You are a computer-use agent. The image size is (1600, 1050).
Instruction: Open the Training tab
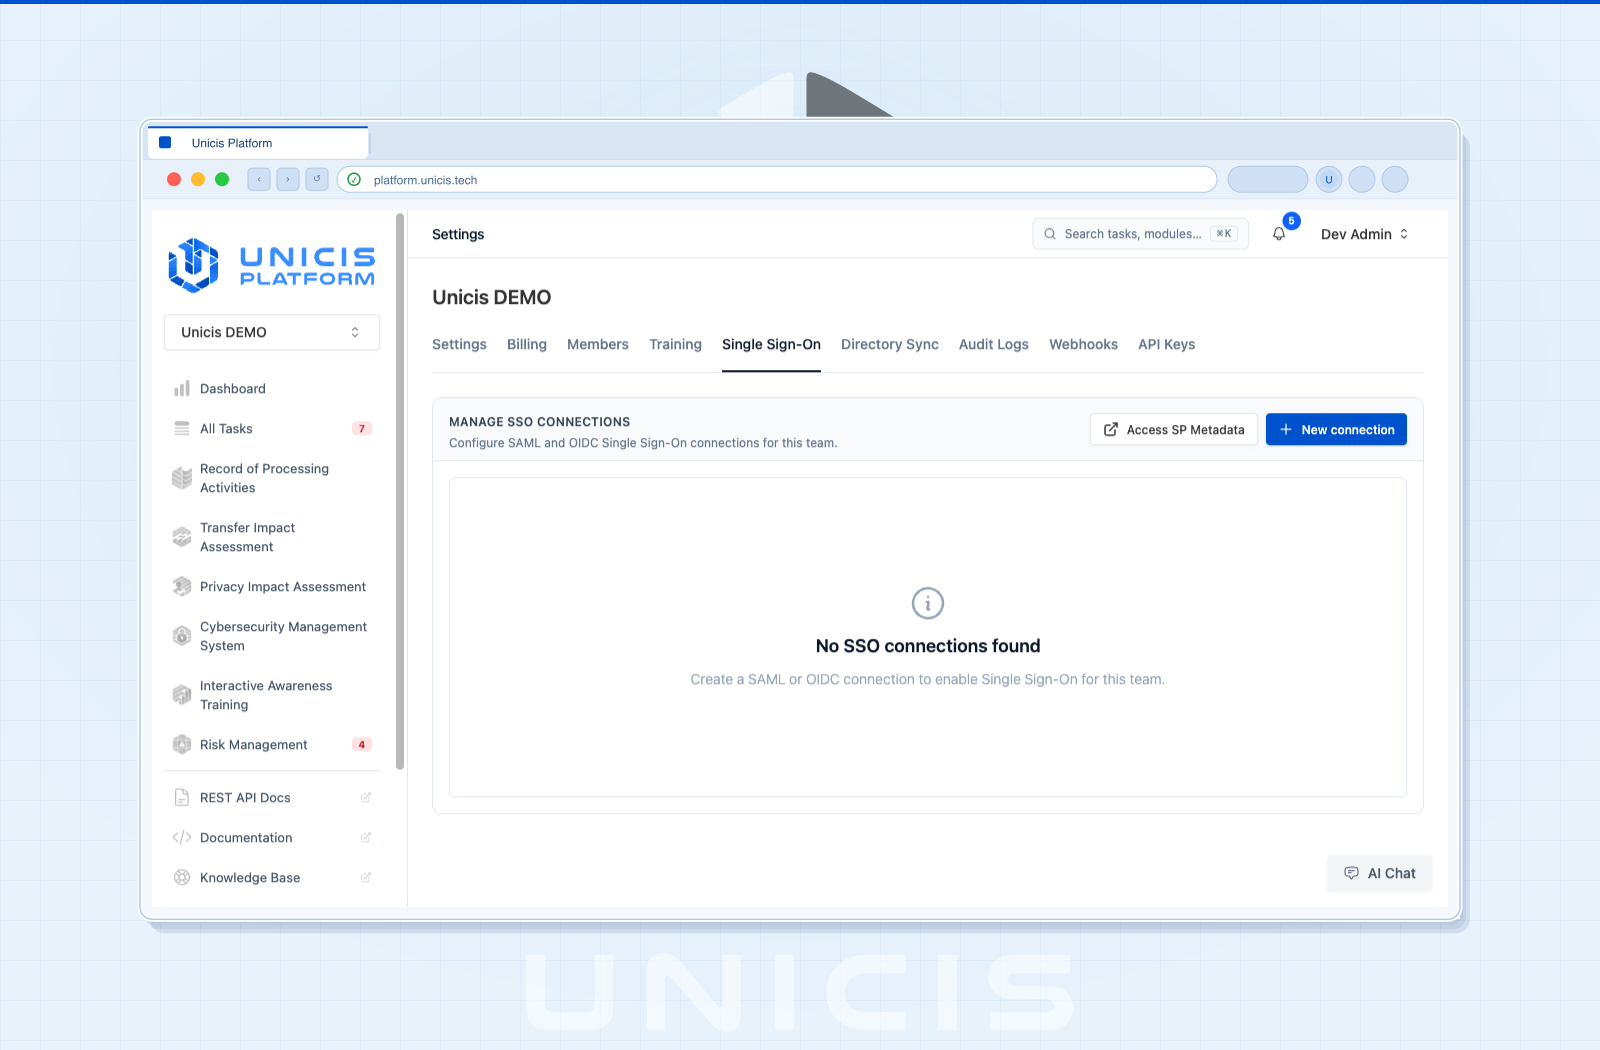(x=675, y=345)
